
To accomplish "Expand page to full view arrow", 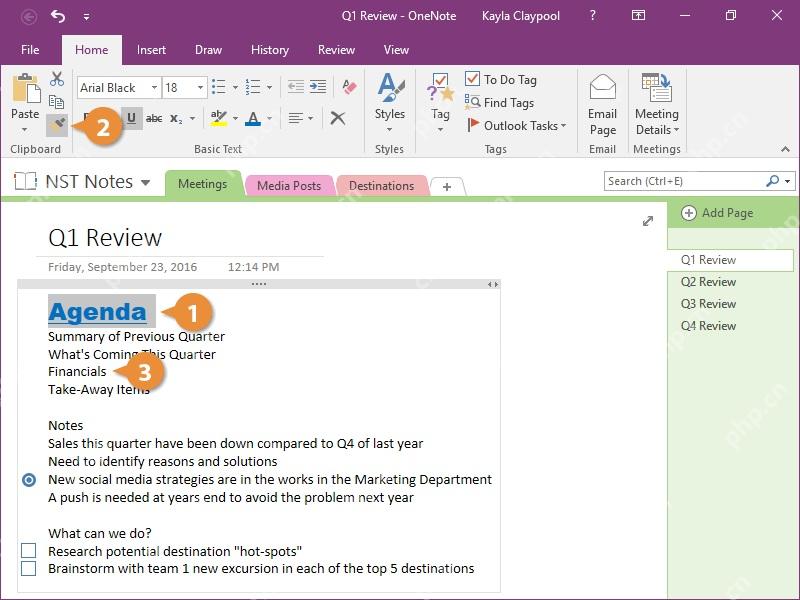I will [x=648, y=221].
